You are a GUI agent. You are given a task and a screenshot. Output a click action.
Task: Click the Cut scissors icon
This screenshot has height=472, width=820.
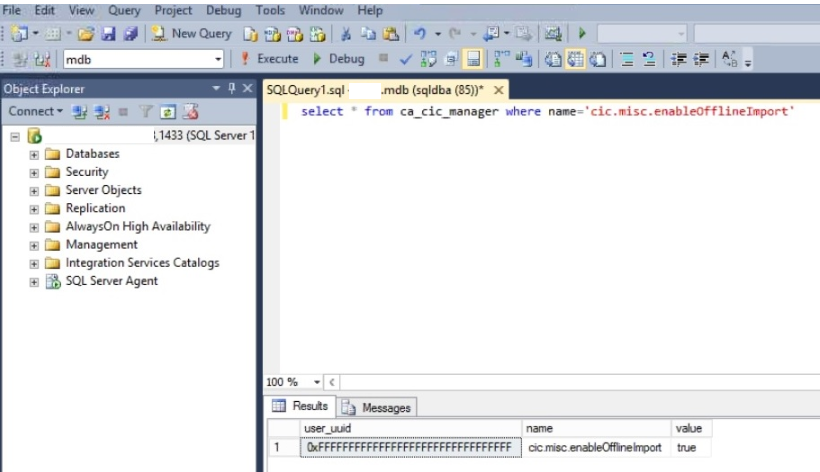[x=345, y=33]
